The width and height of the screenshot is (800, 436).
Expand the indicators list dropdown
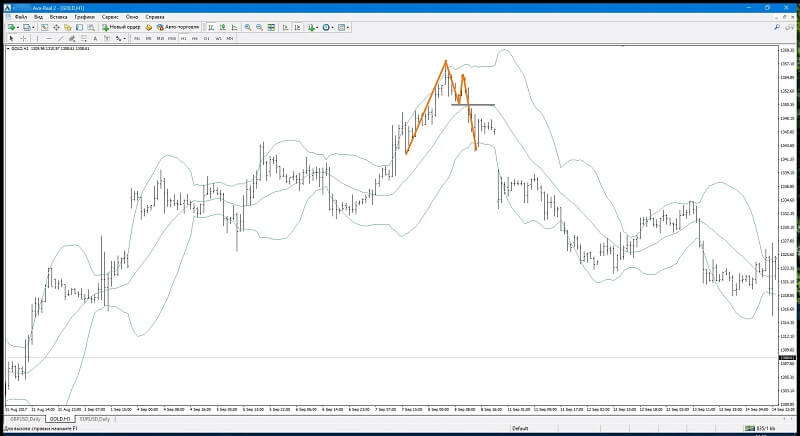[x=317, y=28]
